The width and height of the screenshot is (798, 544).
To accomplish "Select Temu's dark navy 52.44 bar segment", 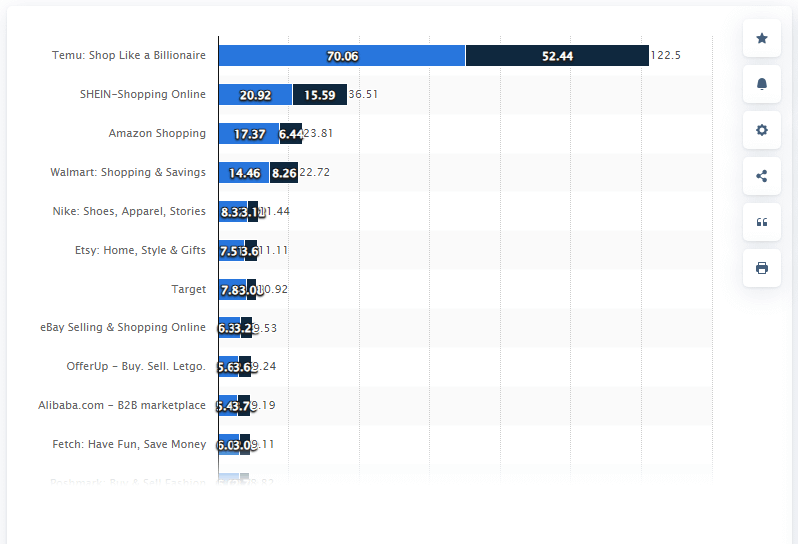I will pyautogui.click(x=557, y=56).
